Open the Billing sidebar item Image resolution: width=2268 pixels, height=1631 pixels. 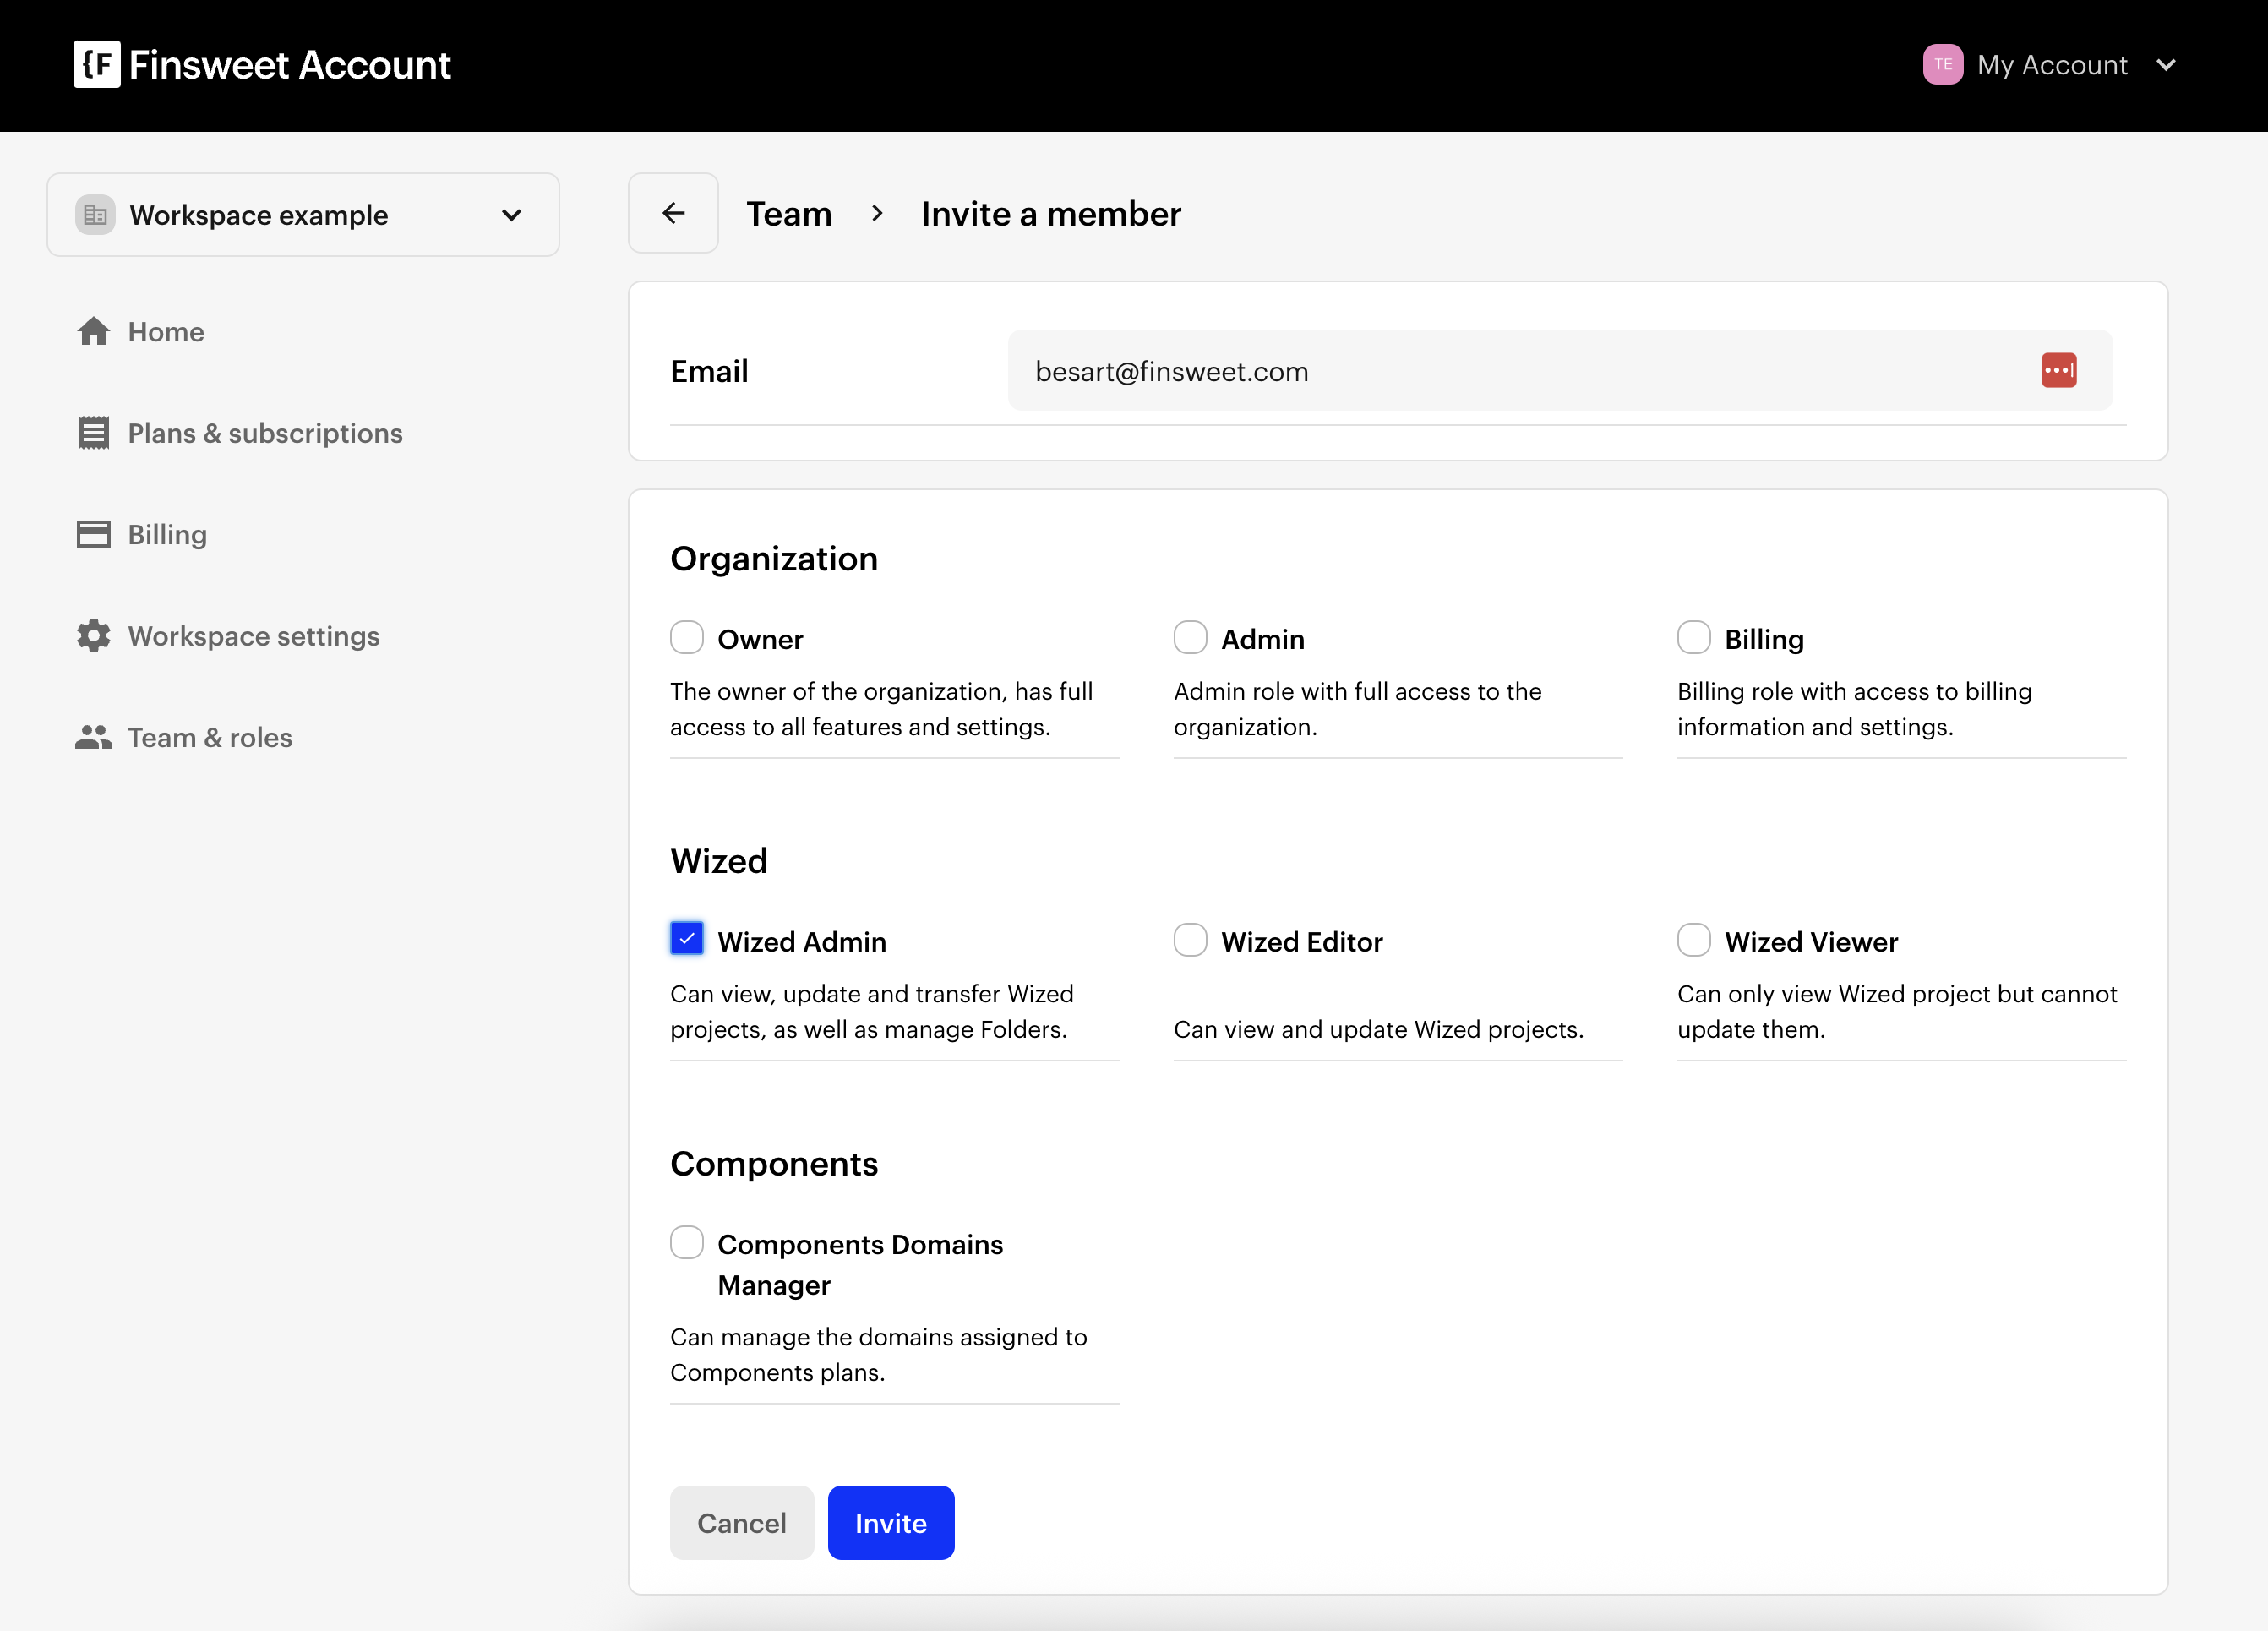pyautogui.click(x=167, y=534)
